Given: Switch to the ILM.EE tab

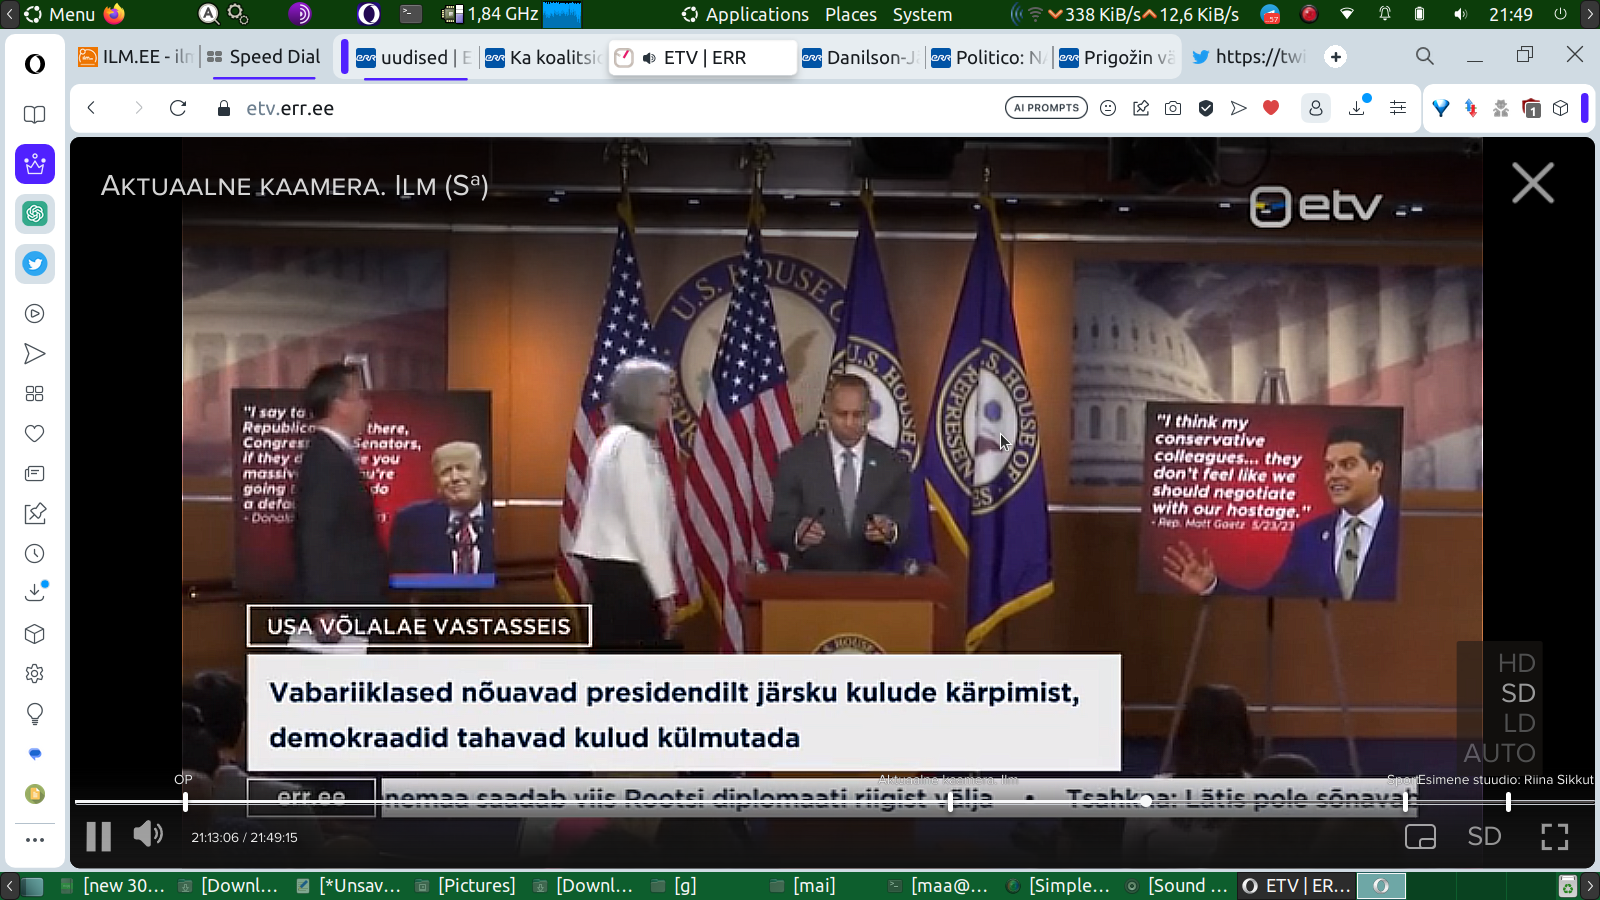Looking at the screenshot, I should (x=135, y=57).
